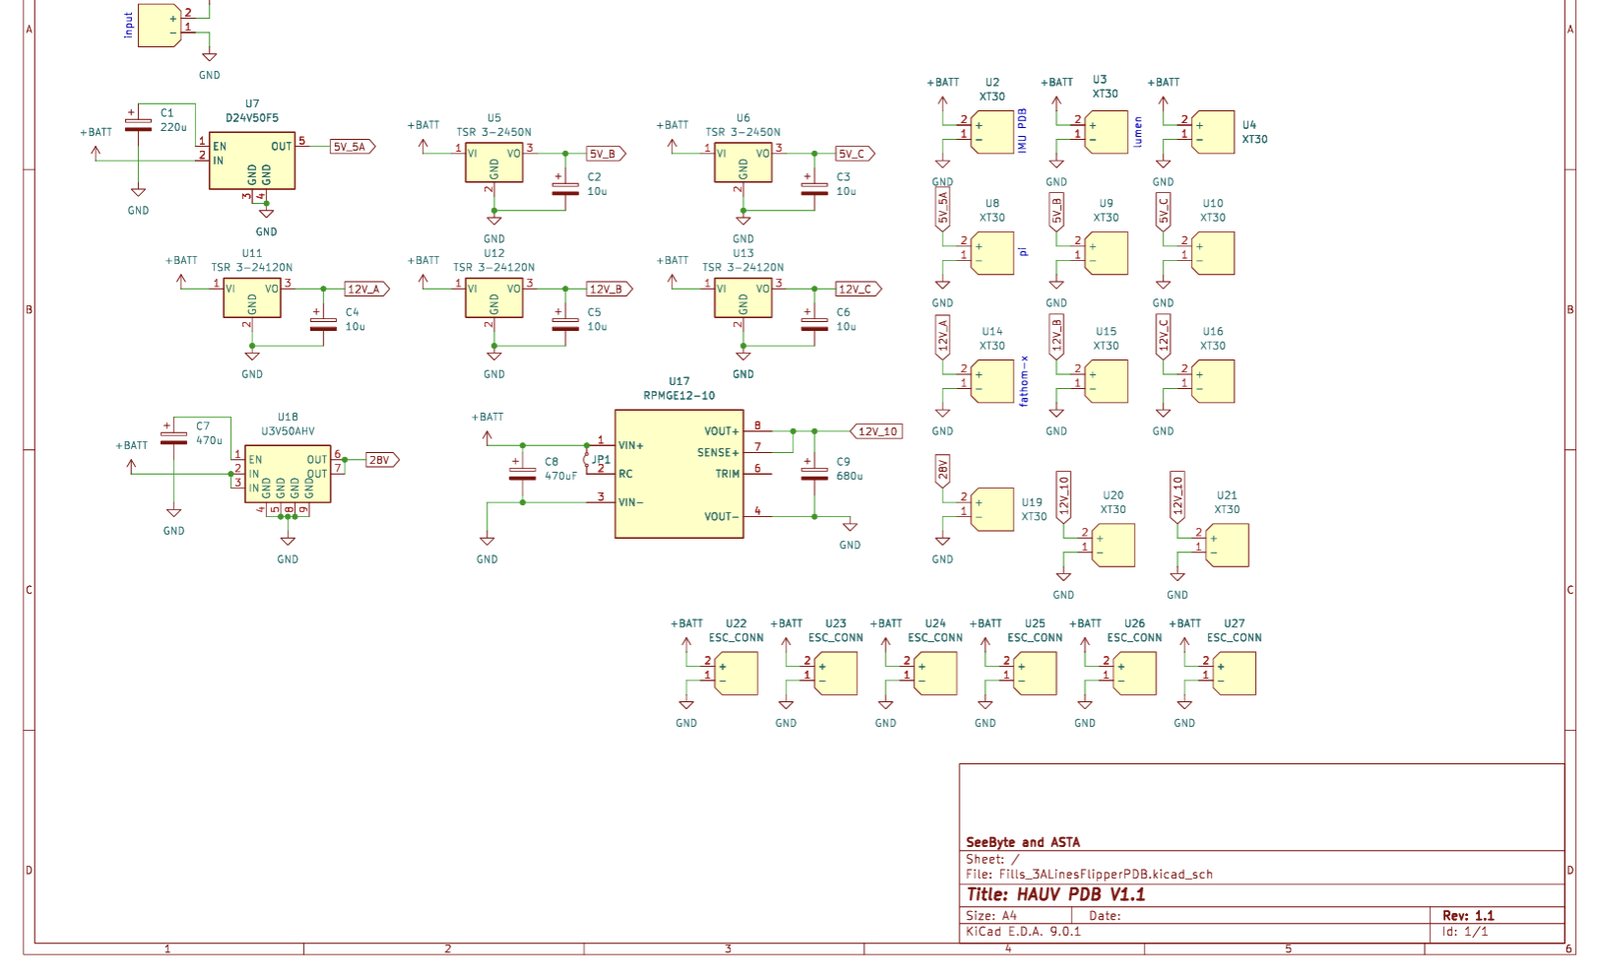Click the 'Size: A4' title block field
Image resolution: width=1600 pixels, height=979 pixels.
(x=991, y=915)
